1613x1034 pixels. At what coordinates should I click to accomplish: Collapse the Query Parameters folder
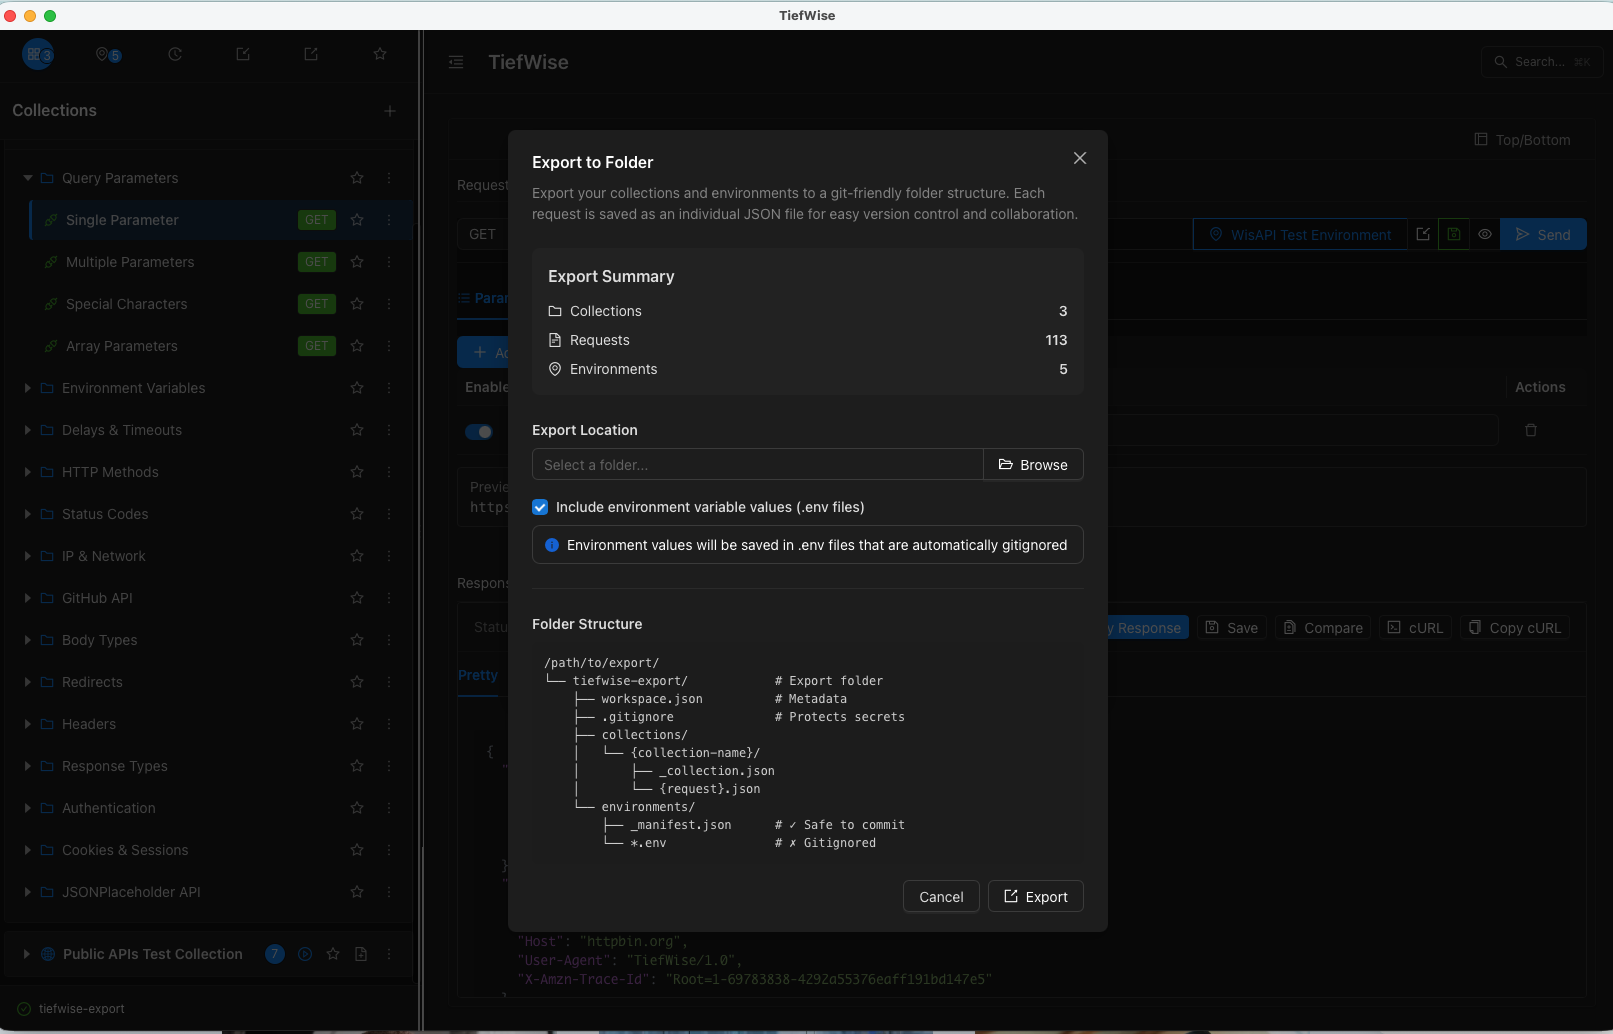tap(28, 178)
